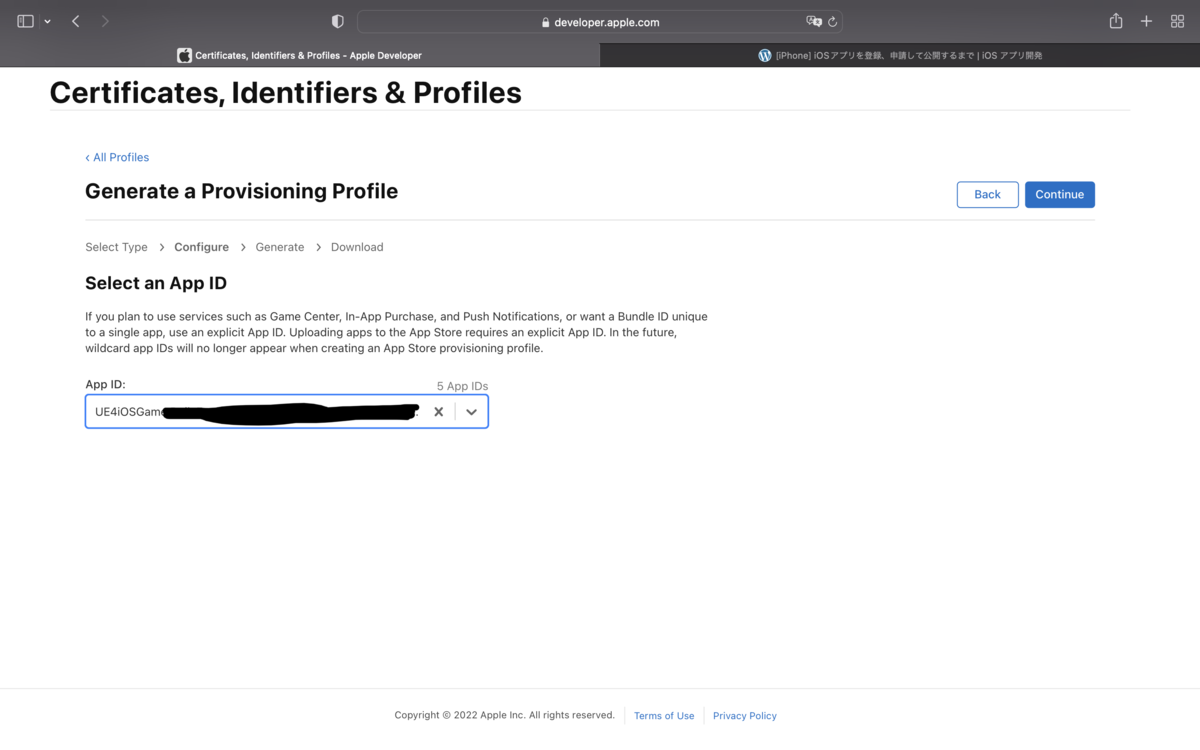Click the Continue button
Image resolution: width=1200 pixels, height=750 pixels.
coord(1060,194)
